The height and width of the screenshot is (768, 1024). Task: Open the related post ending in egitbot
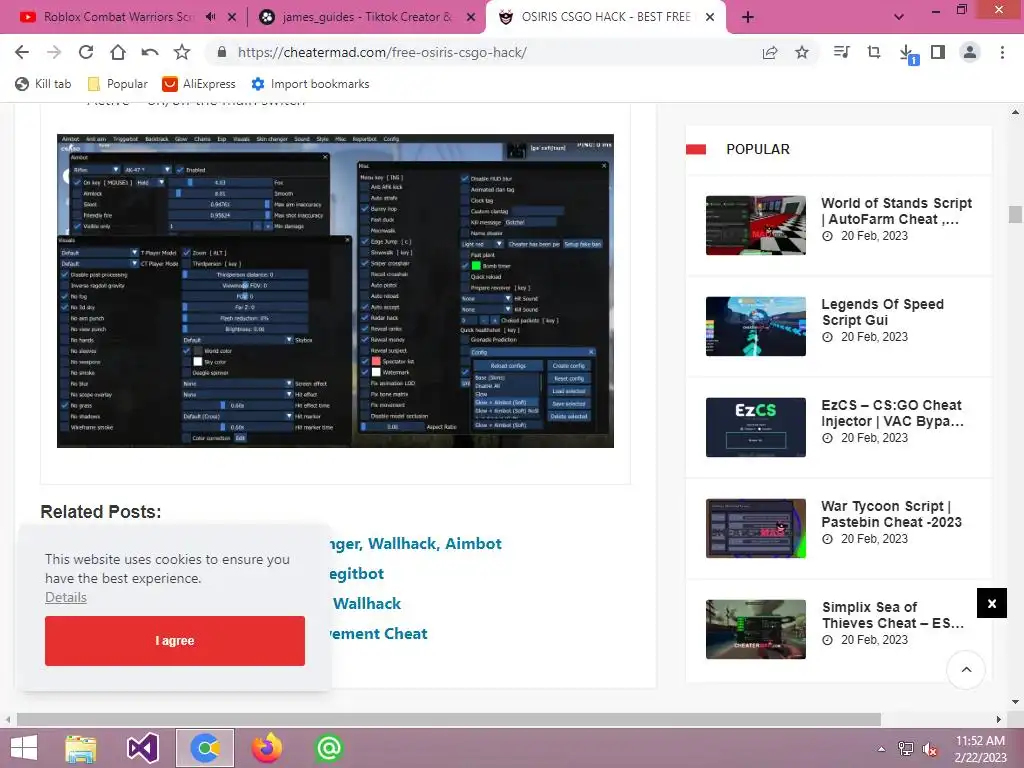coord(357,573)
